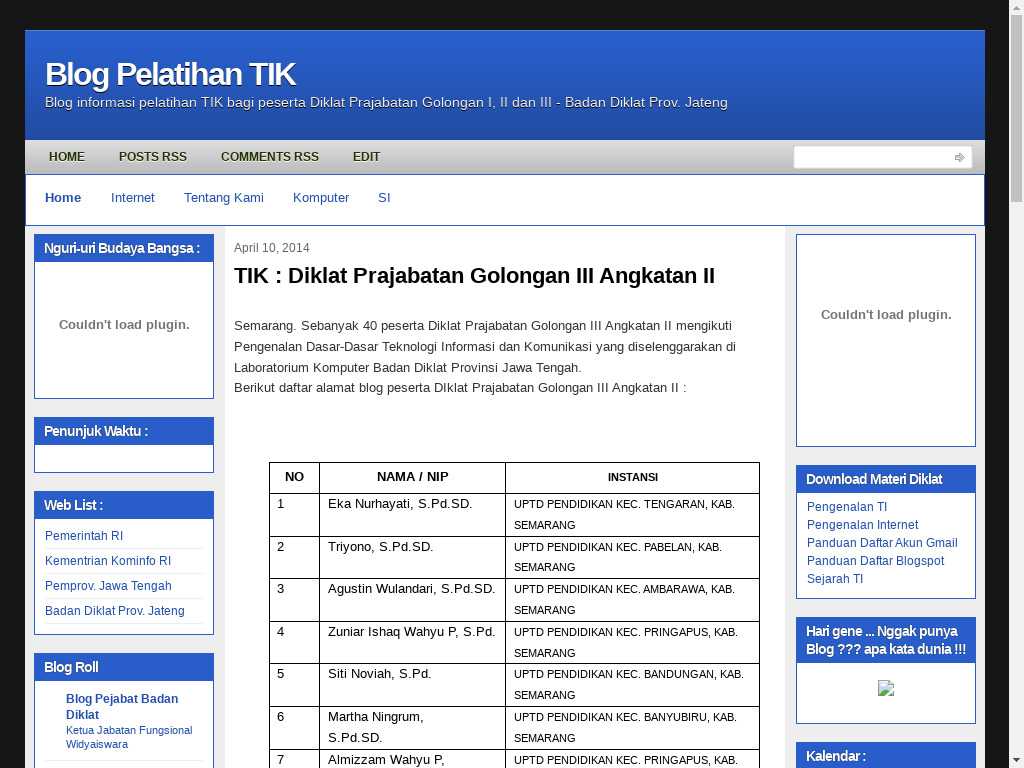Open Blog Pejabat Badan Diklat link
The width and height of the screenshot is (1024, 768).
click(122, 706)
